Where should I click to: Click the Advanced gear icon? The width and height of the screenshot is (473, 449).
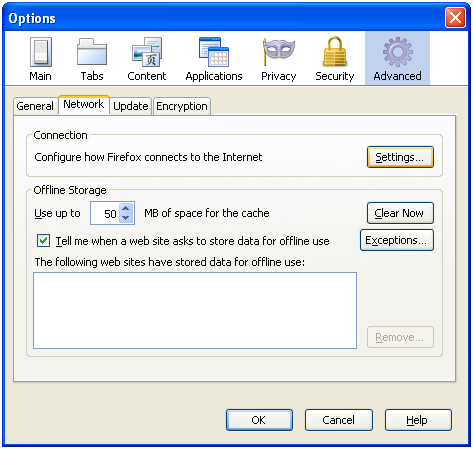(397, 52)
